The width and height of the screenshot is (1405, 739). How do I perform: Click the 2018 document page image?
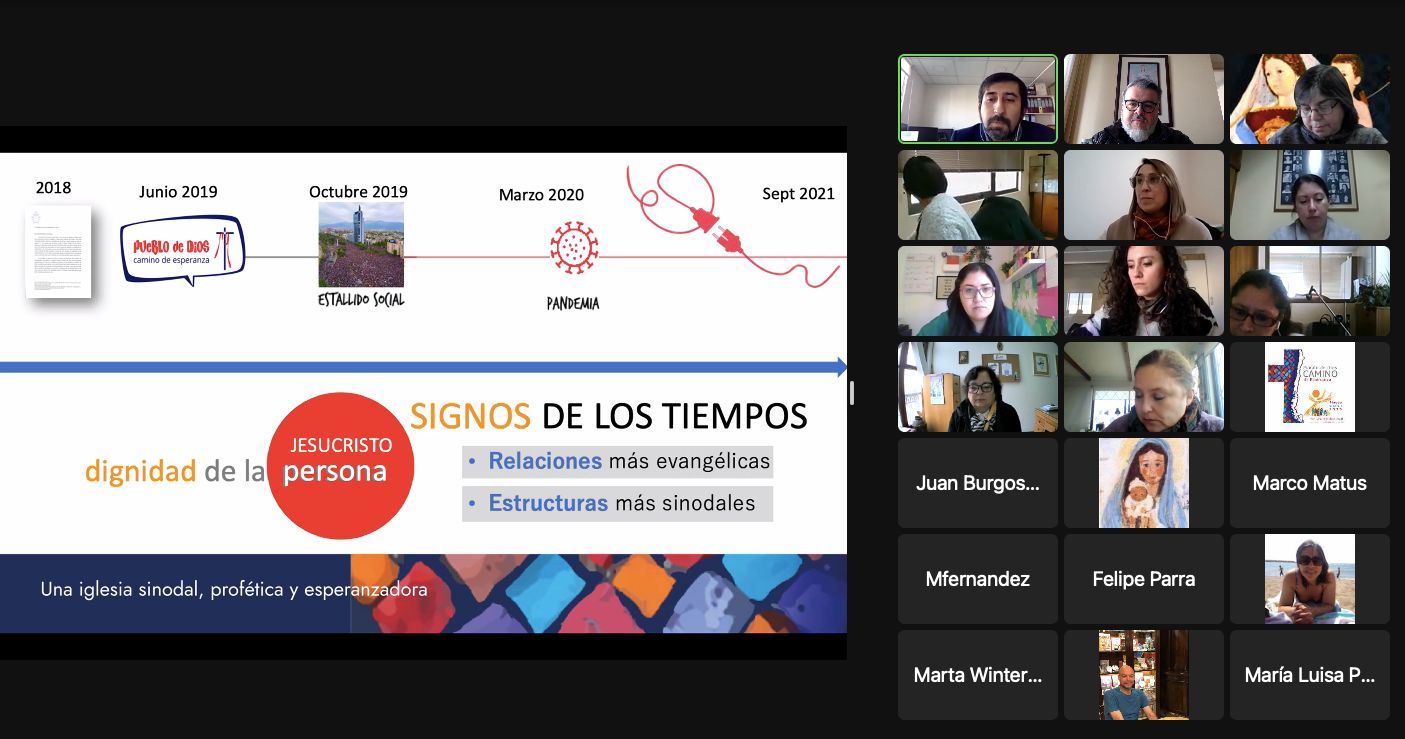tap(58, 252)
